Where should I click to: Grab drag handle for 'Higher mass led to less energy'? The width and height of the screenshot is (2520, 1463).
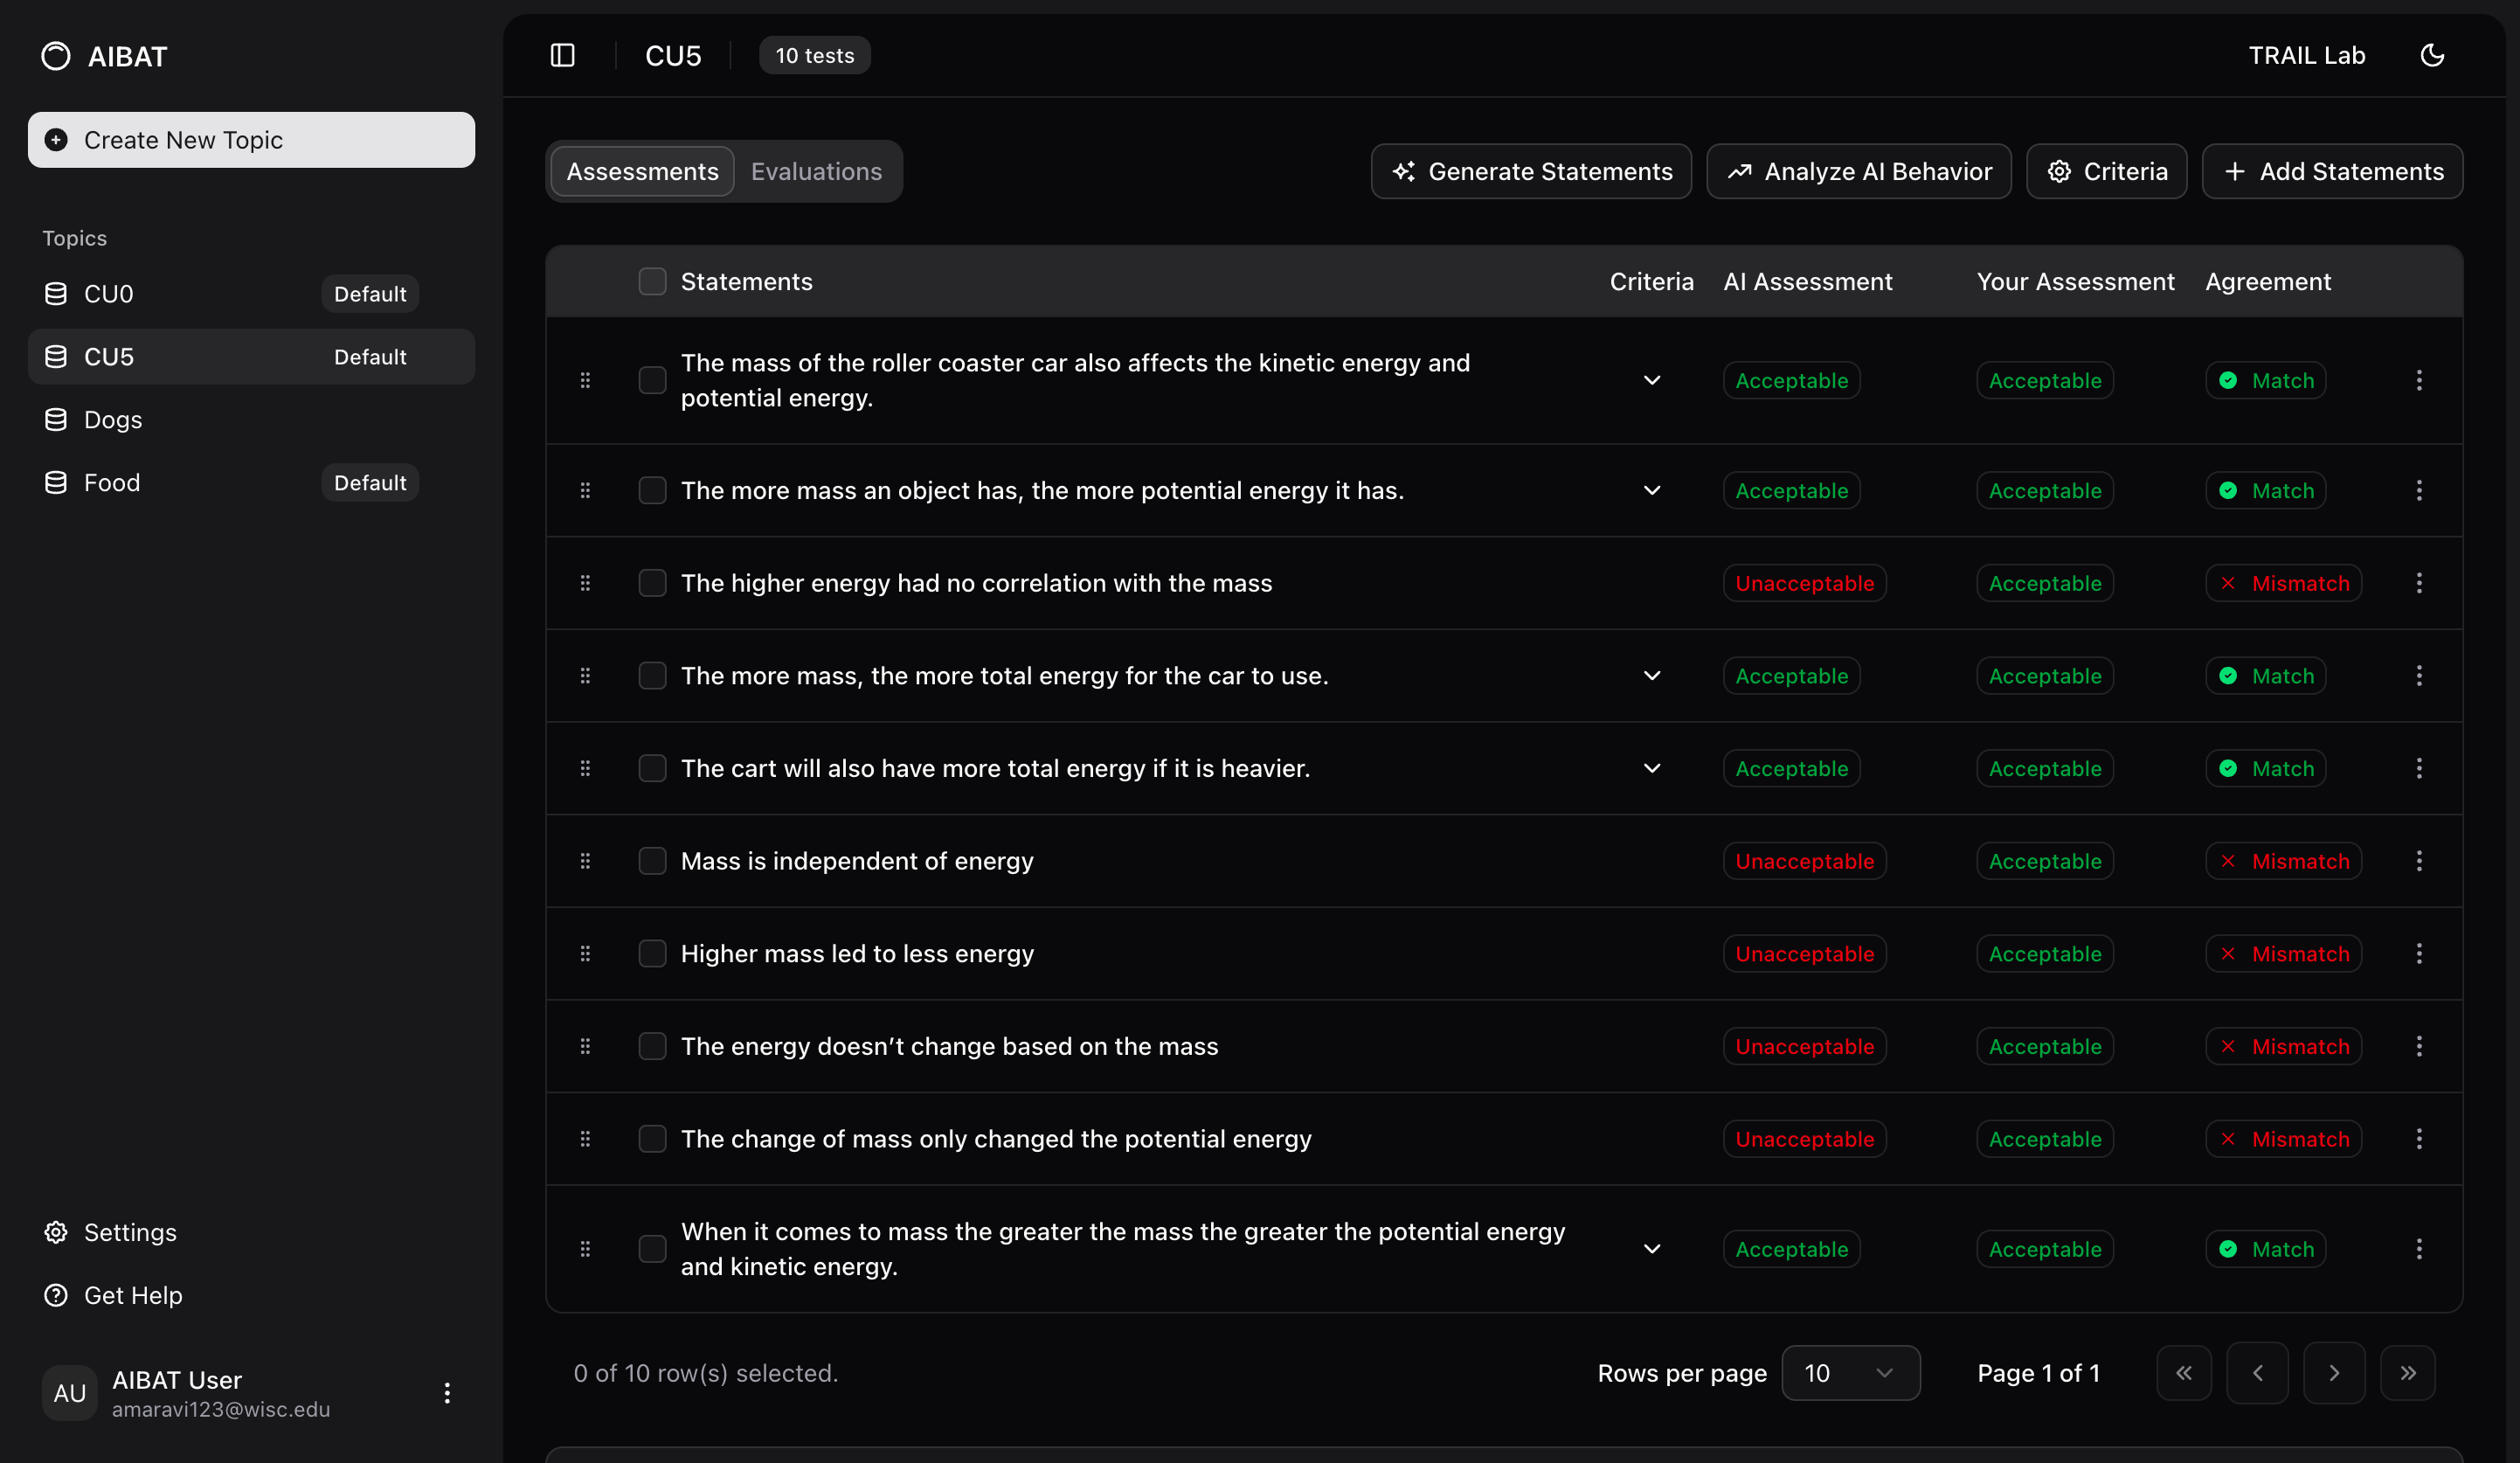[585, 954]
